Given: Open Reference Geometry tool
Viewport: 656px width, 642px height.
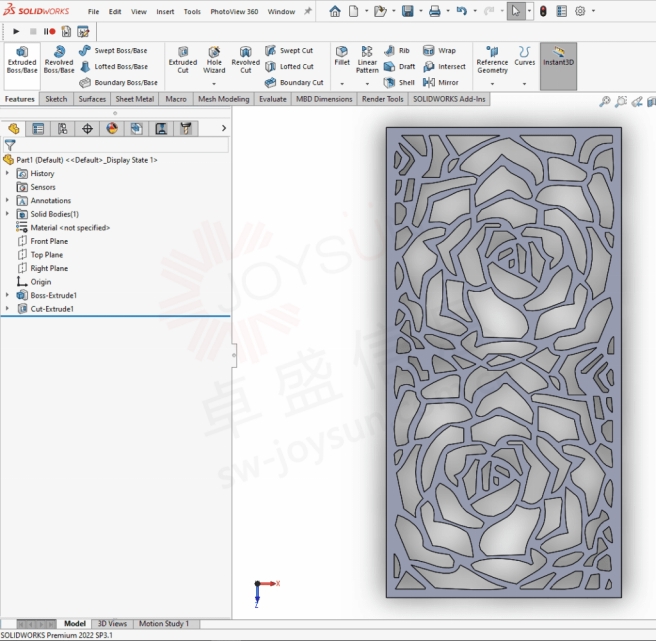Looking at the screenshot, I should 492,60.
